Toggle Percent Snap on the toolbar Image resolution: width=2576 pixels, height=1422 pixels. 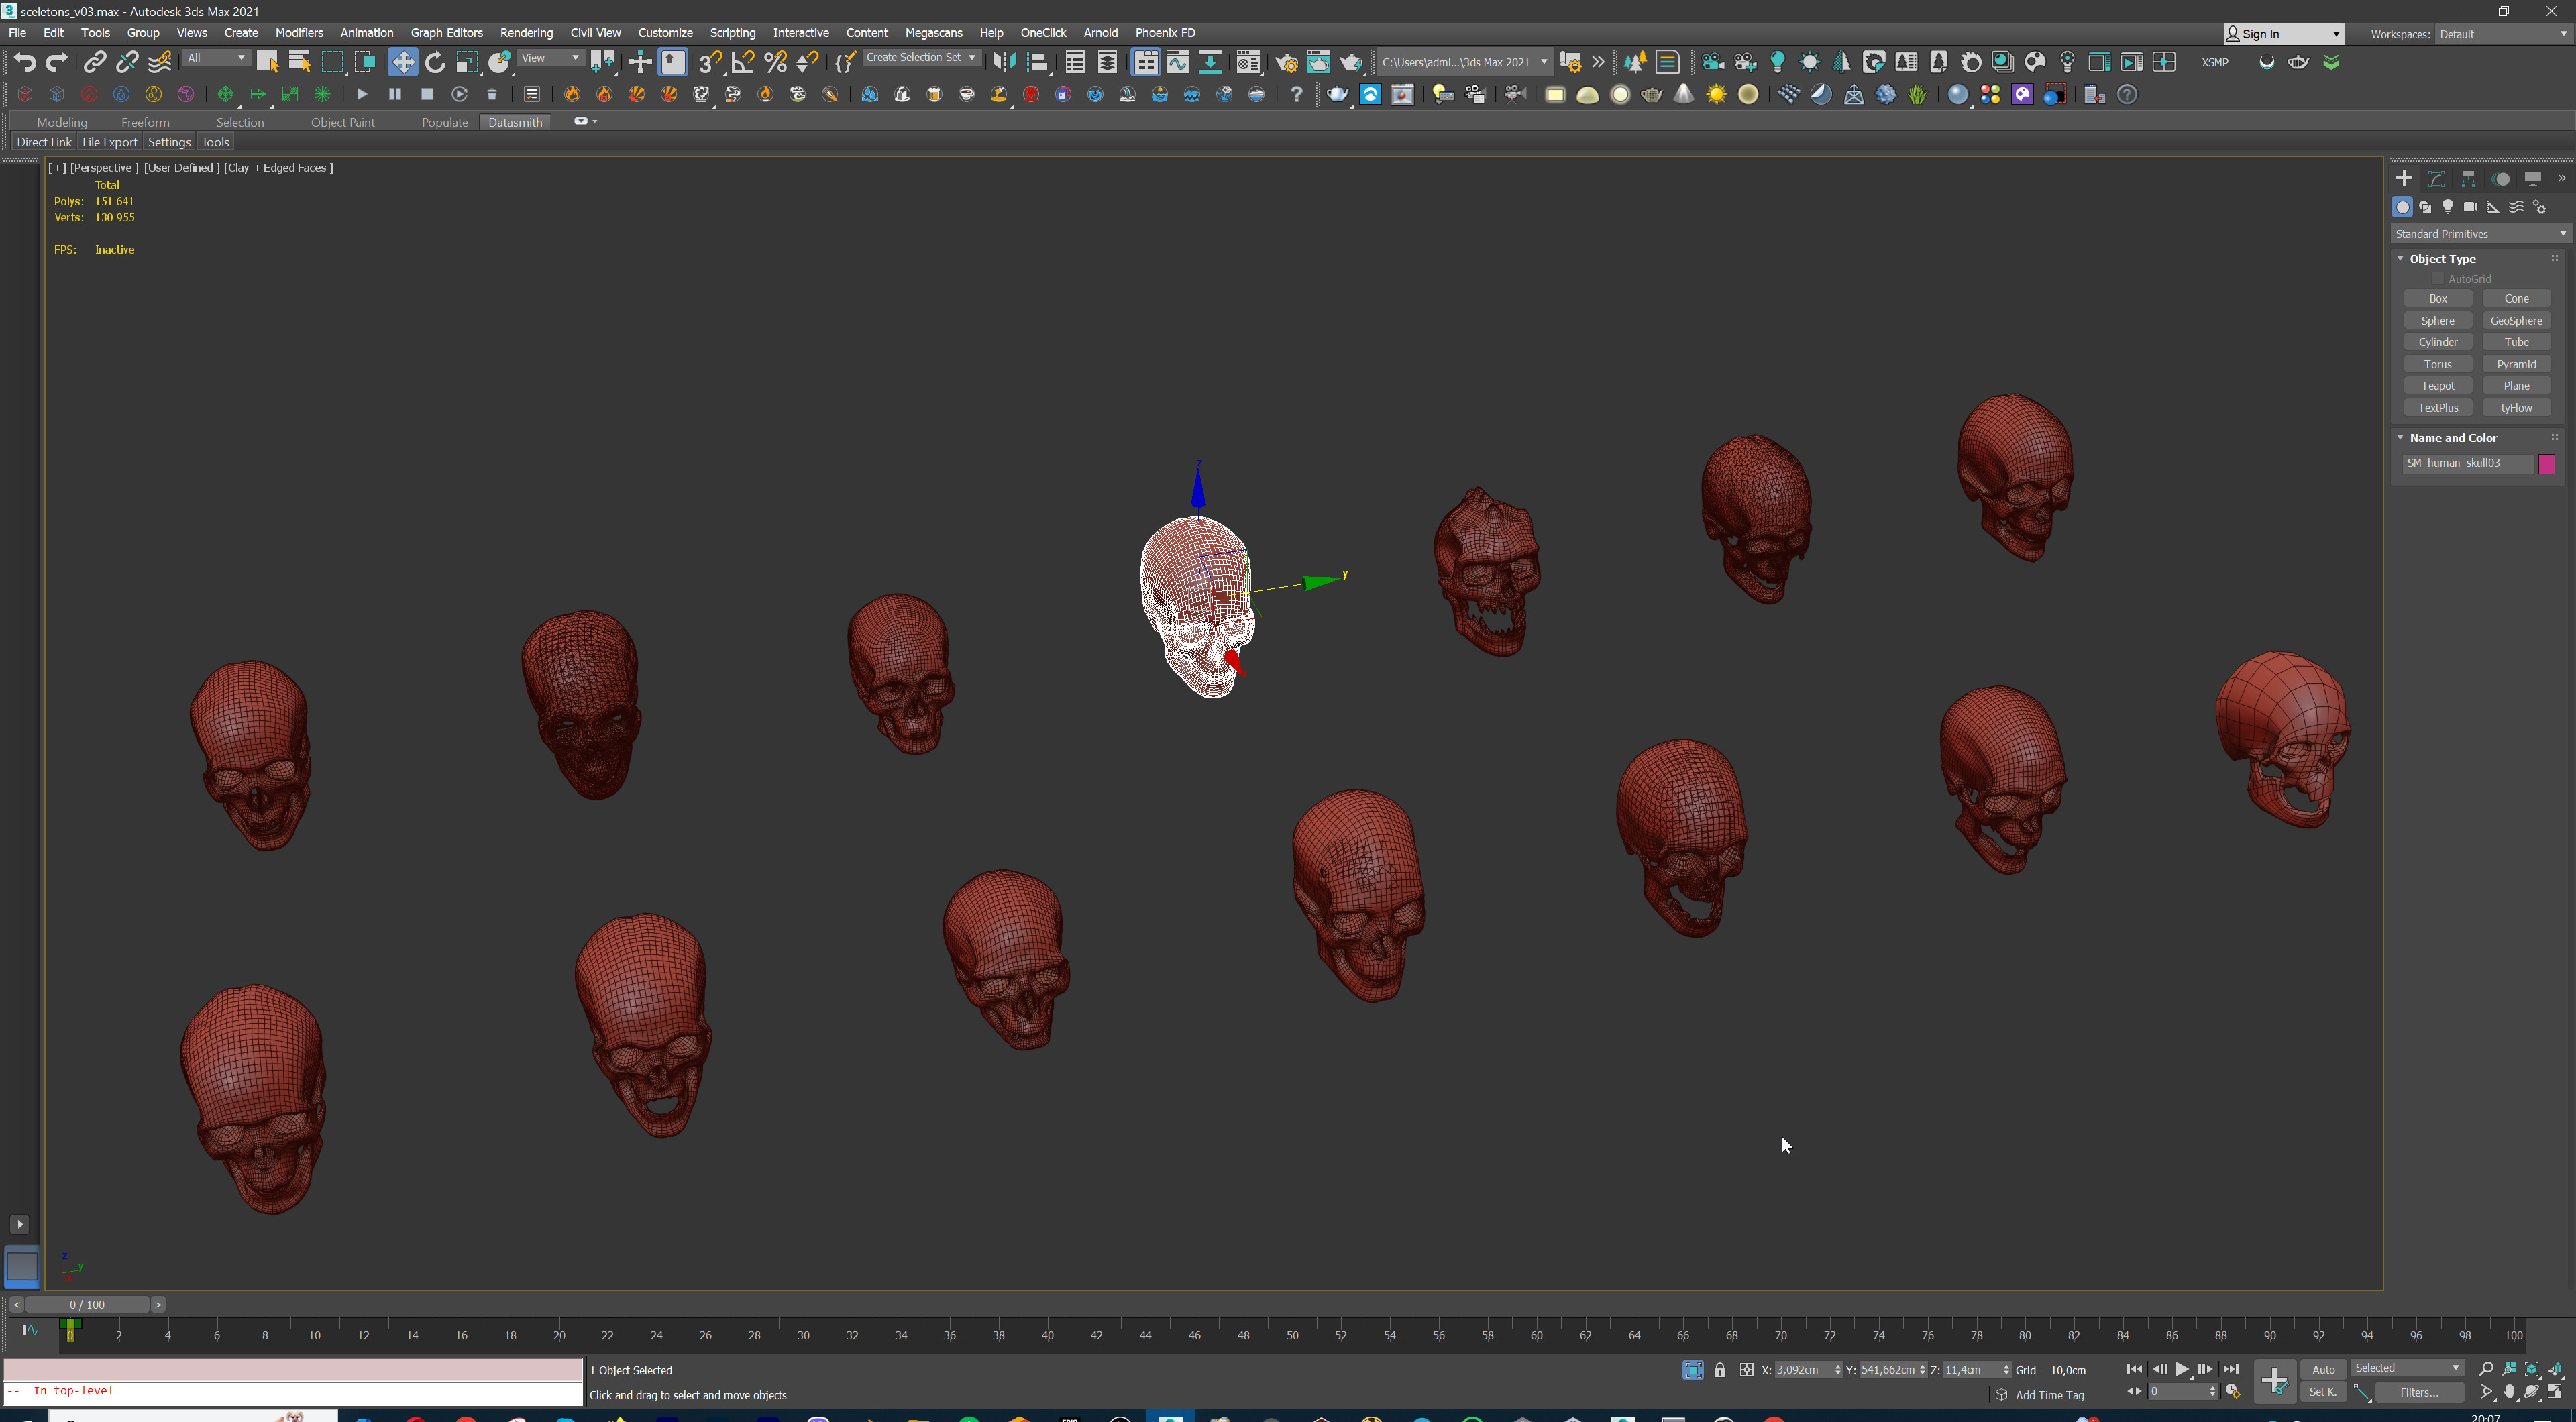tap(775, 62)
